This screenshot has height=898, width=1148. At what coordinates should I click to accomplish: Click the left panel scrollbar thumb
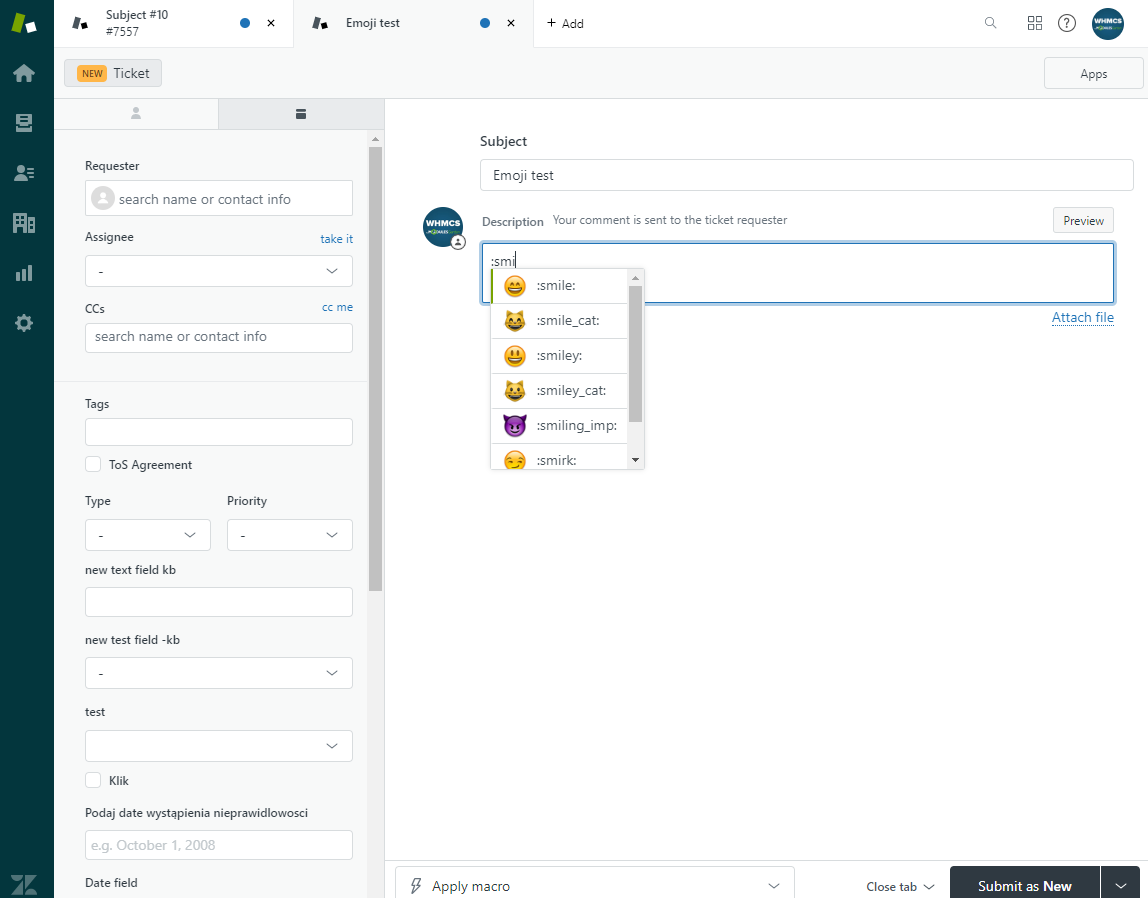click(x=376, y=369)
